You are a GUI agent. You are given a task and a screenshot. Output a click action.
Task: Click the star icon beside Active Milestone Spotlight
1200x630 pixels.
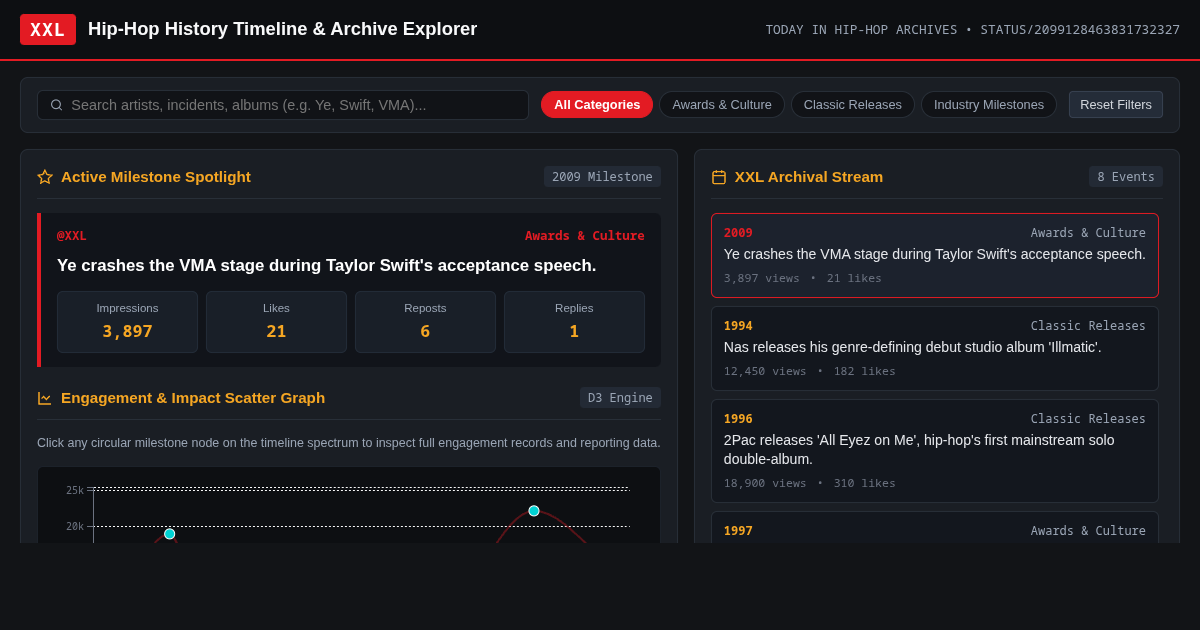45,177
